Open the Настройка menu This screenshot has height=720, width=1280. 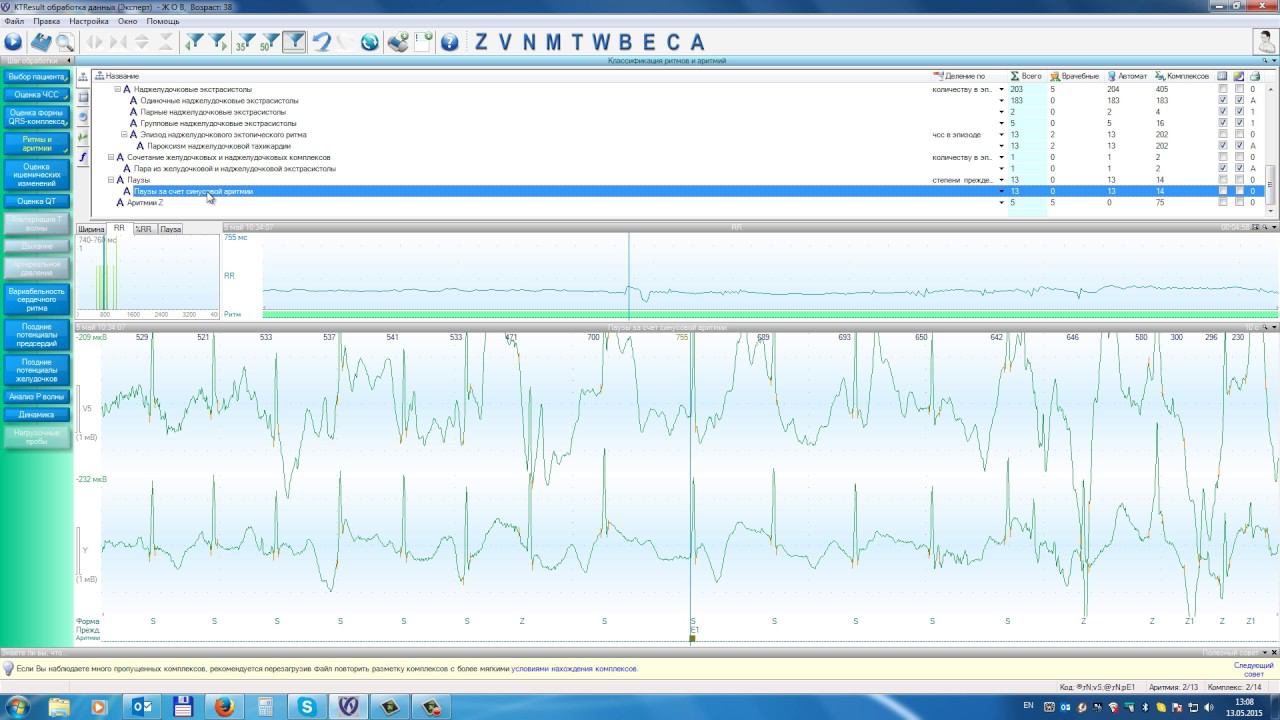[x=89, y=20]
